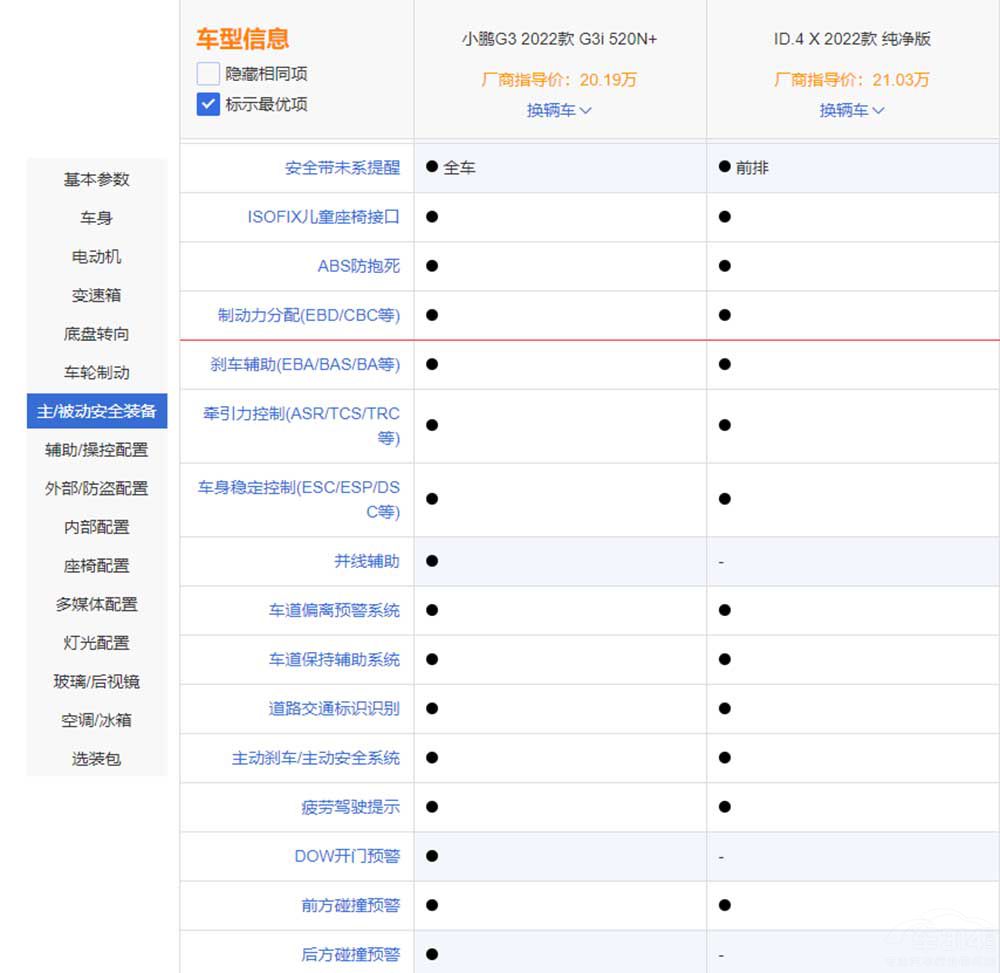This screenshot has width=1000, height=973.
Task: Check the 隐藏相同项 checkbox
Action: [x=208, y=74]
